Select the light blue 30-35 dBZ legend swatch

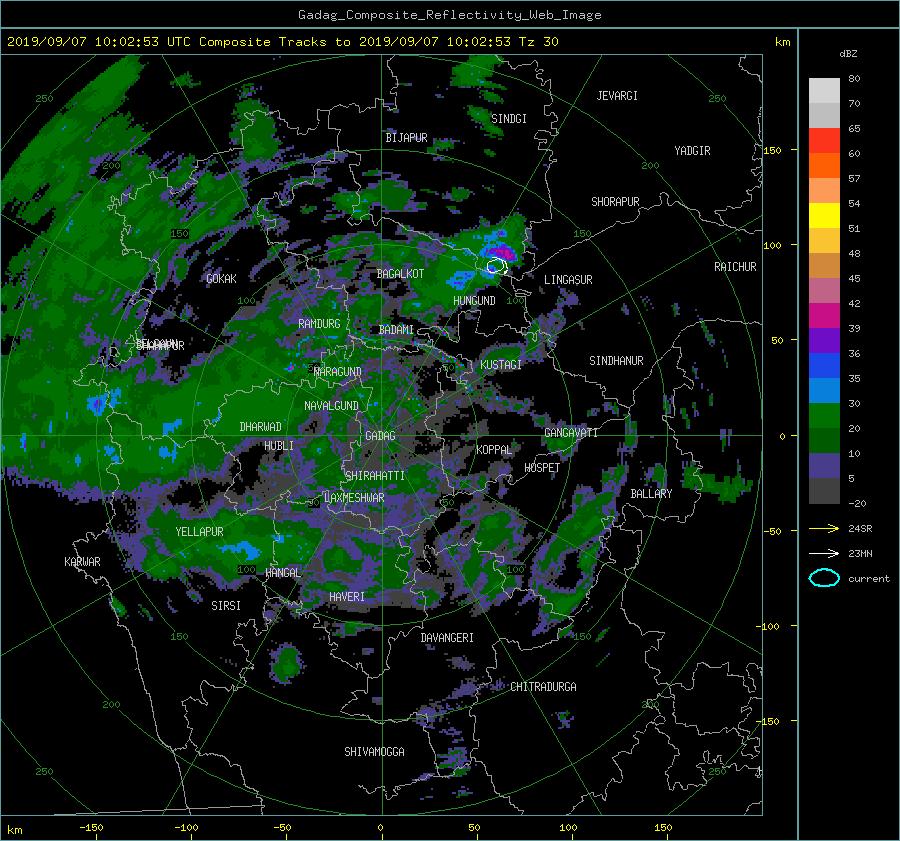(x=824, y=390)
